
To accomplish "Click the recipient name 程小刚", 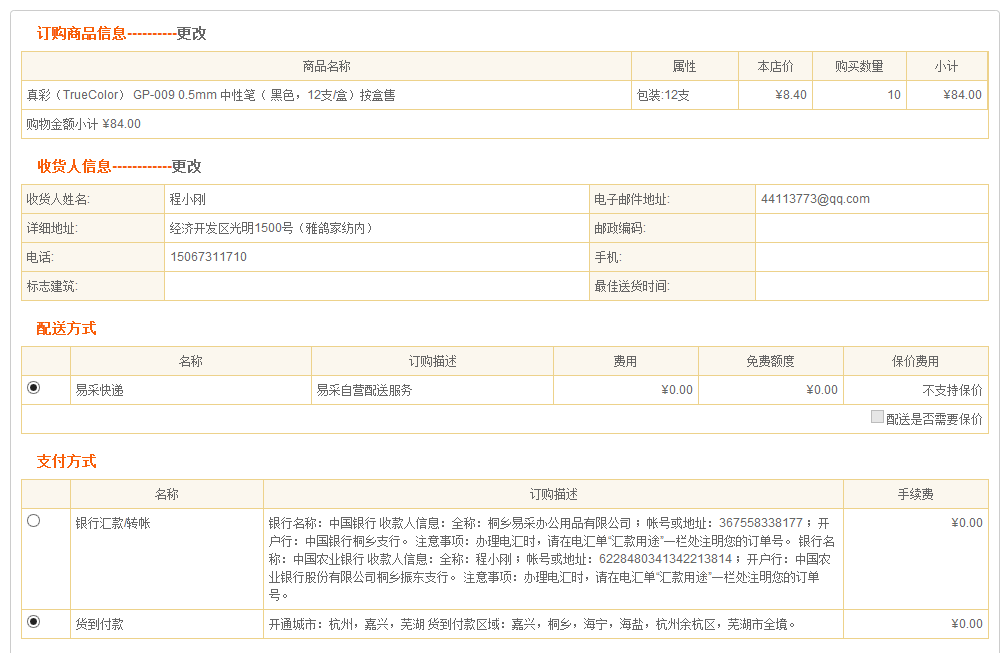I will 188,199.
